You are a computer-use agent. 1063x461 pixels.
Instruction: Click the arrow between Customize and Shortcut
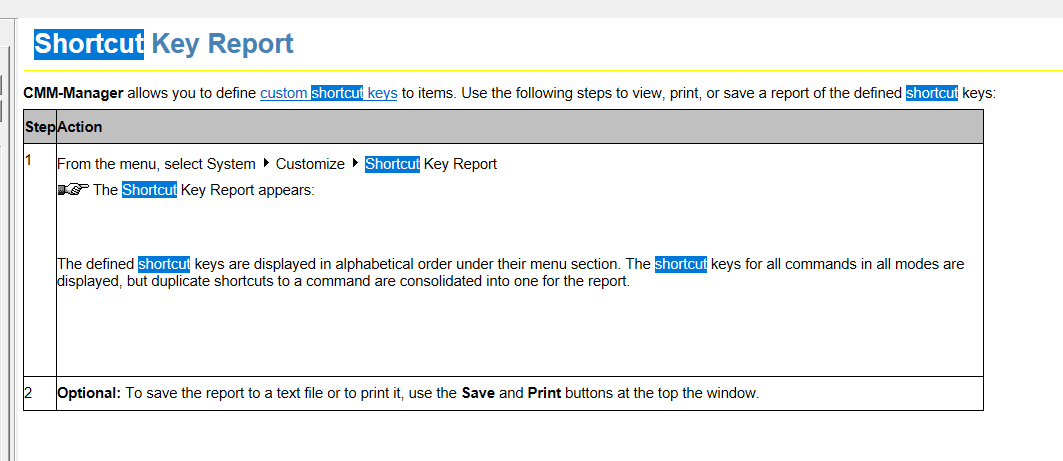click(355, 163)
